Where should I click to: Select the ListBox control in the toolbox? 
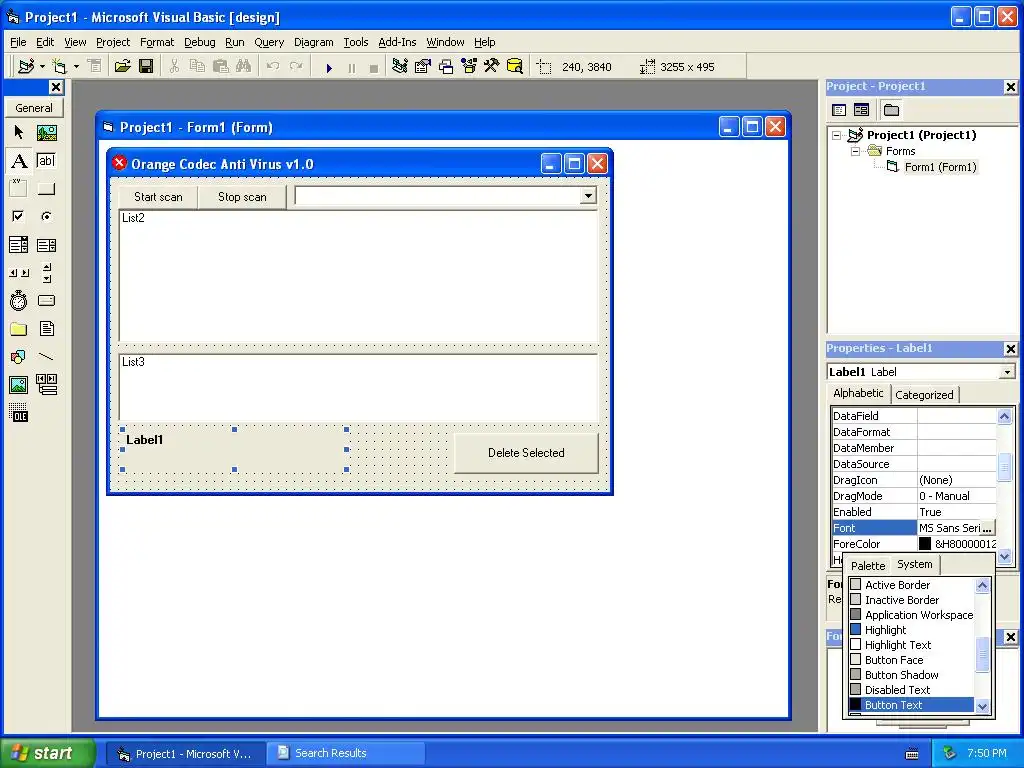point(46,245)
